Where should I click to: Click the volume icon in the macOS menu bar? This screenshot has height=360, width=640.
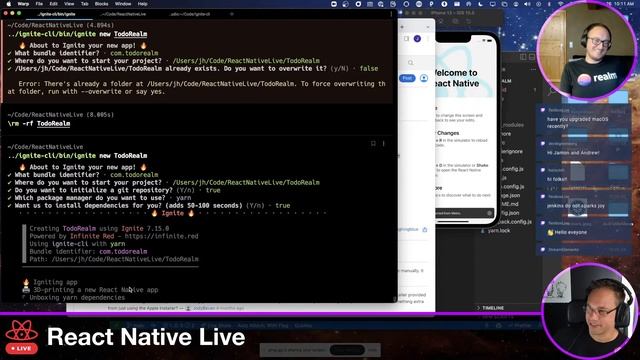527,4
